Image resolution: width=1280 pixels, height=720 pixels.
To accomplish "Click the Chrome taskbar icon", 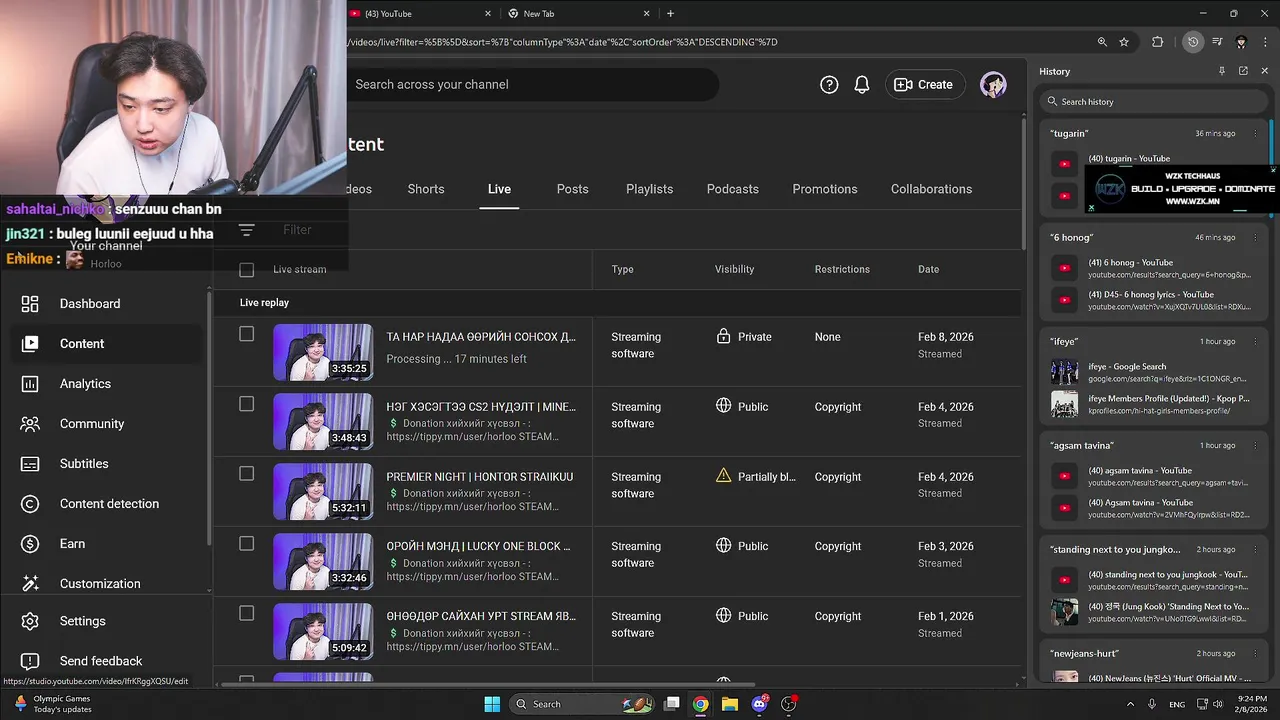I will [x=701, y=704].
